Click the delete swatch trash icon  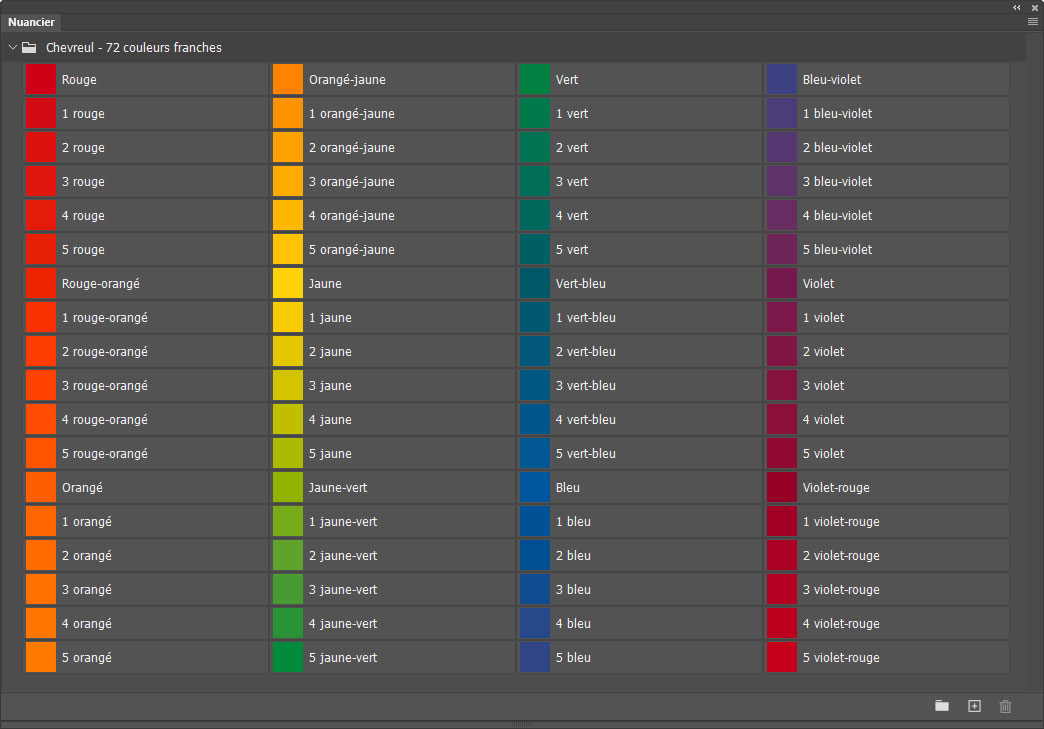pos(1005,706)
